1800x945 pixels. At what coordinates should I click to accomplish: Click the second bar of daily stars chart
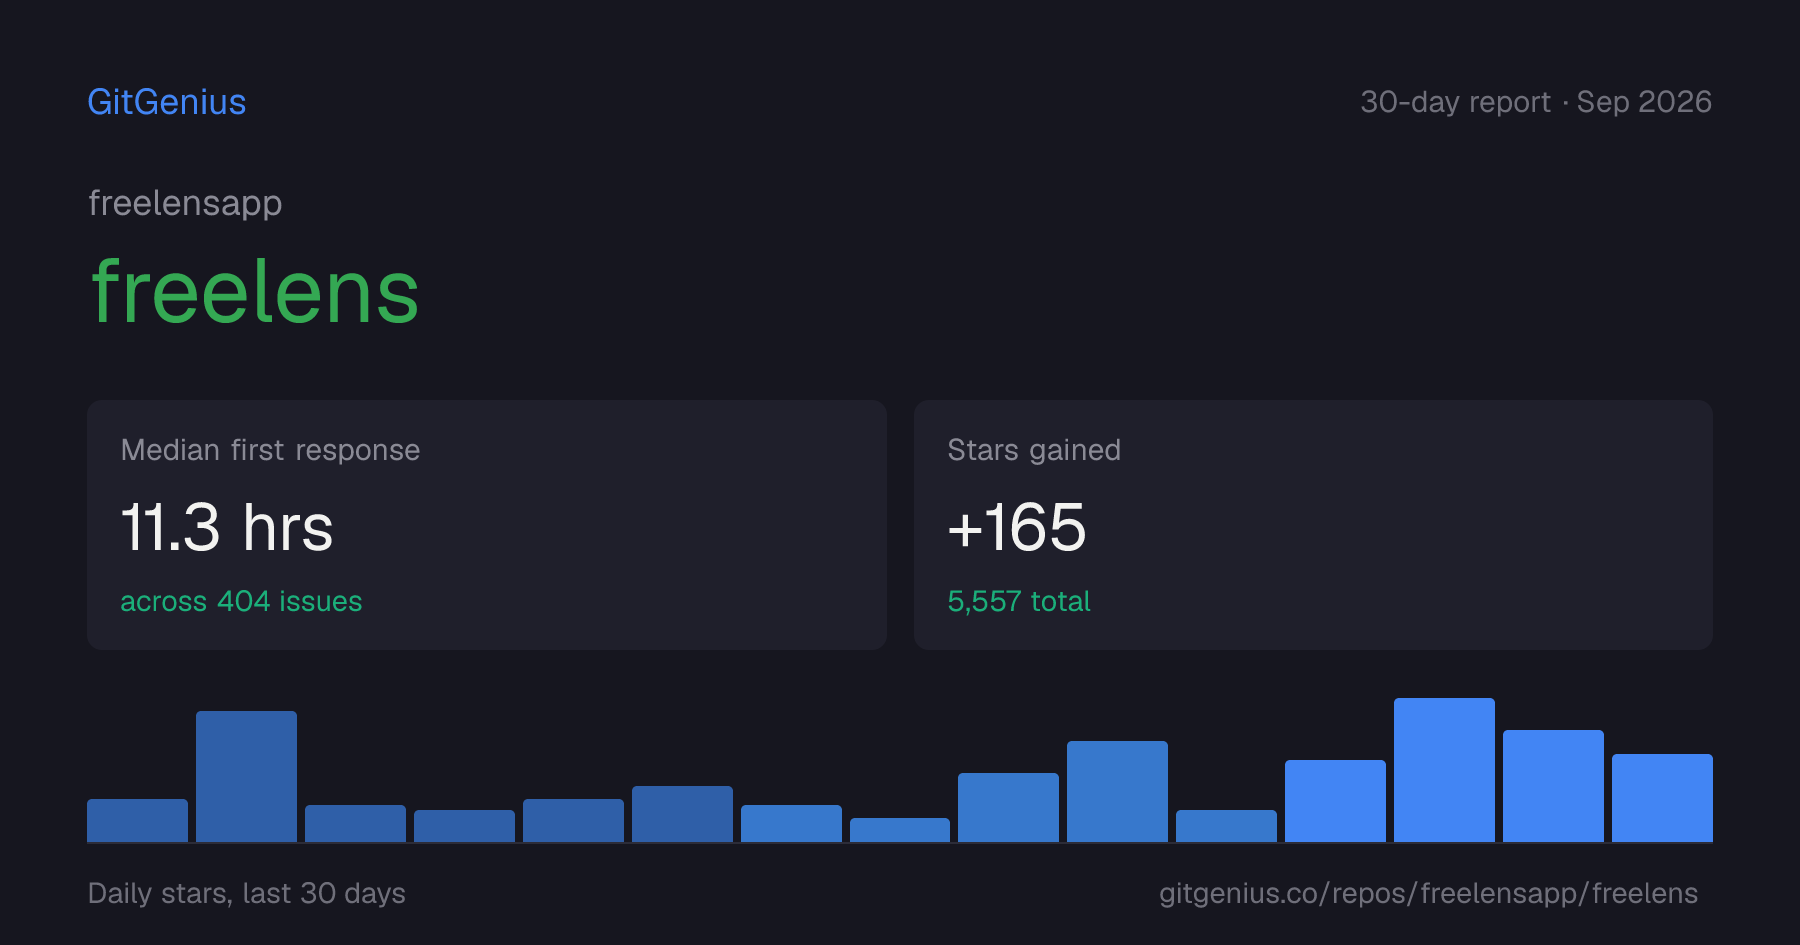246,776
